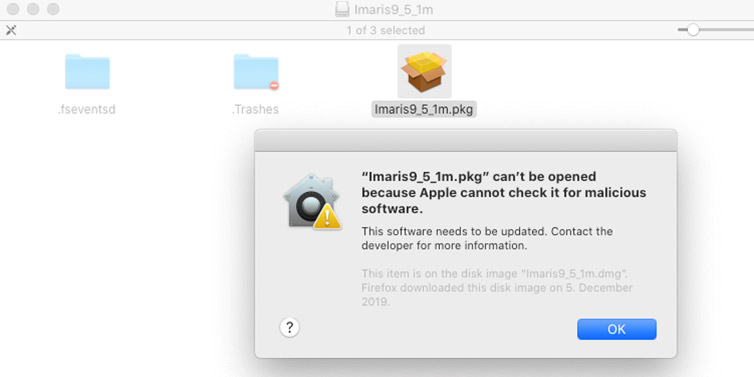Select the .fseventsd folder icon

[x=87, y=72]
